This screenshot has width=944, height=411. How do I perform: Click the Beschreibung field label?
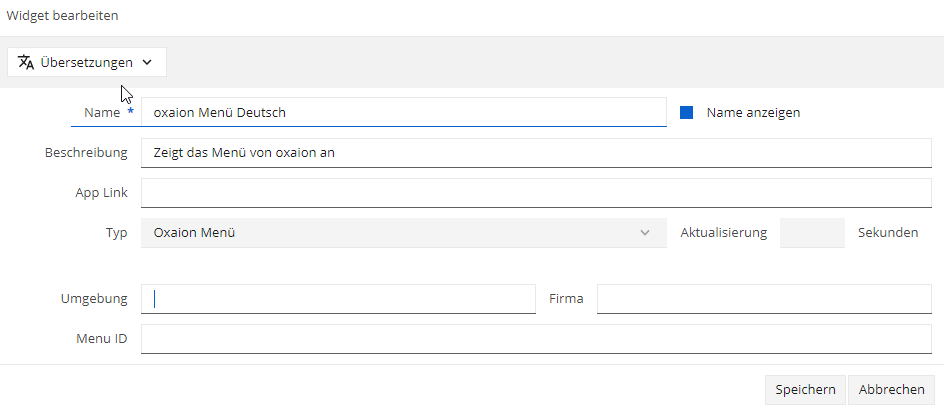(x=86, y=153)
